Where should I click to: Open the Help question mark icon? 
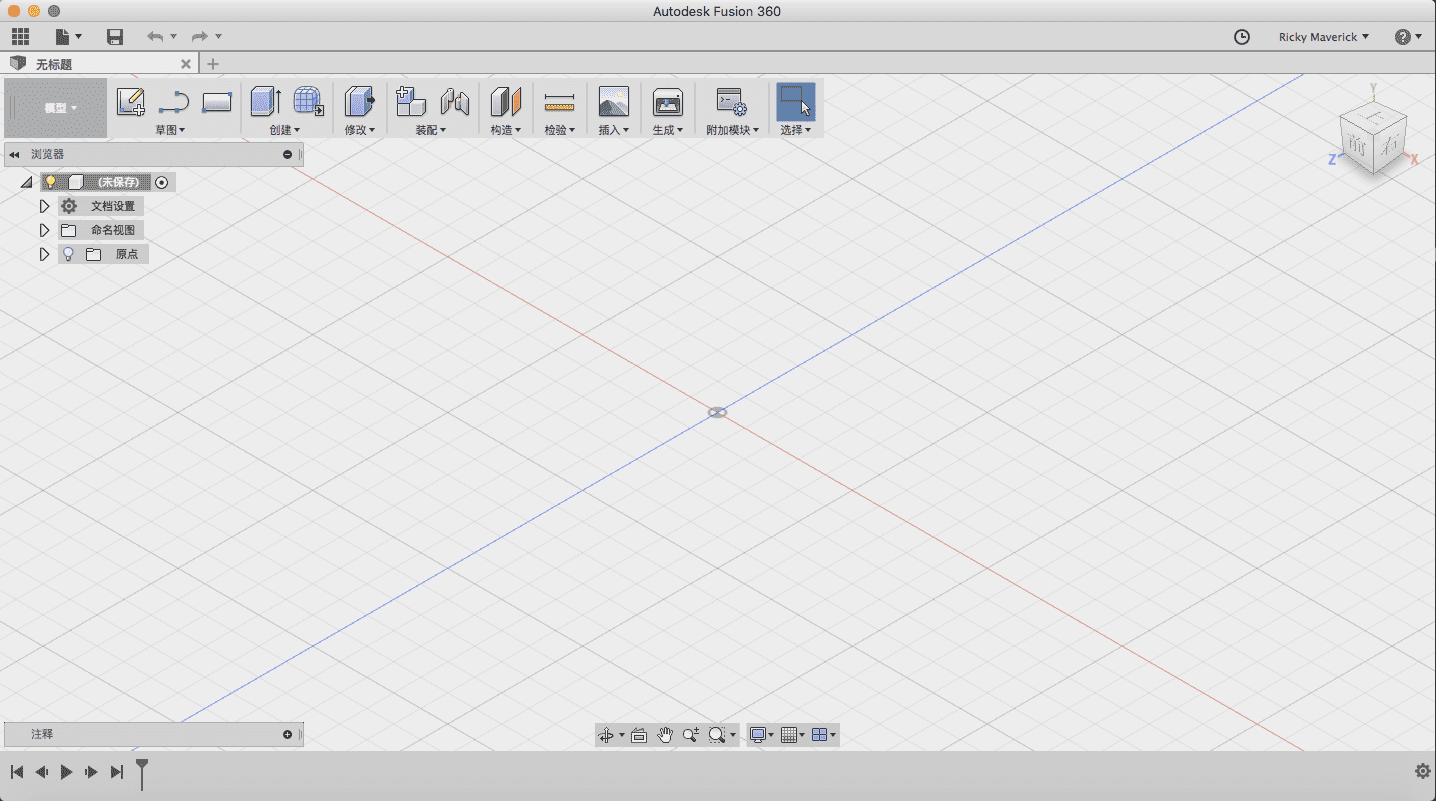pyautogui.click(x=1403, y=37)
